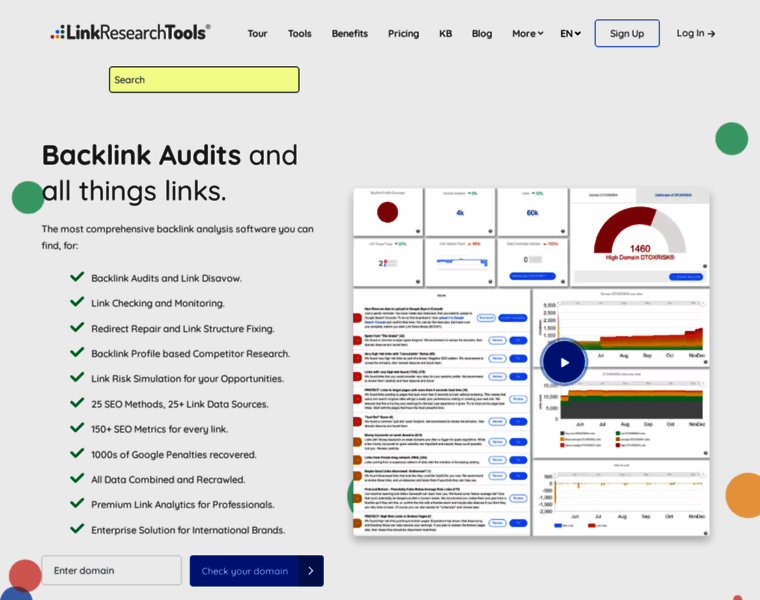Click the Check your domain button
The height and width of the screenshot is (600, 760).
(256, 571)
